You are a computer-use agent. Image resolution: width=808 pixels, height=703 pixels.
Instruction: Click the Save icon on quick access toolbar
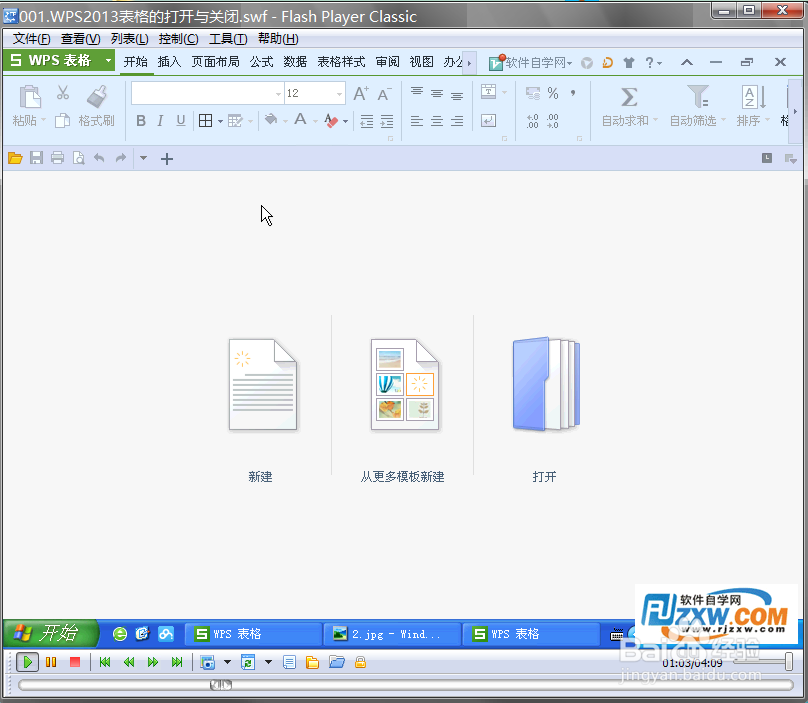[36, 158]
